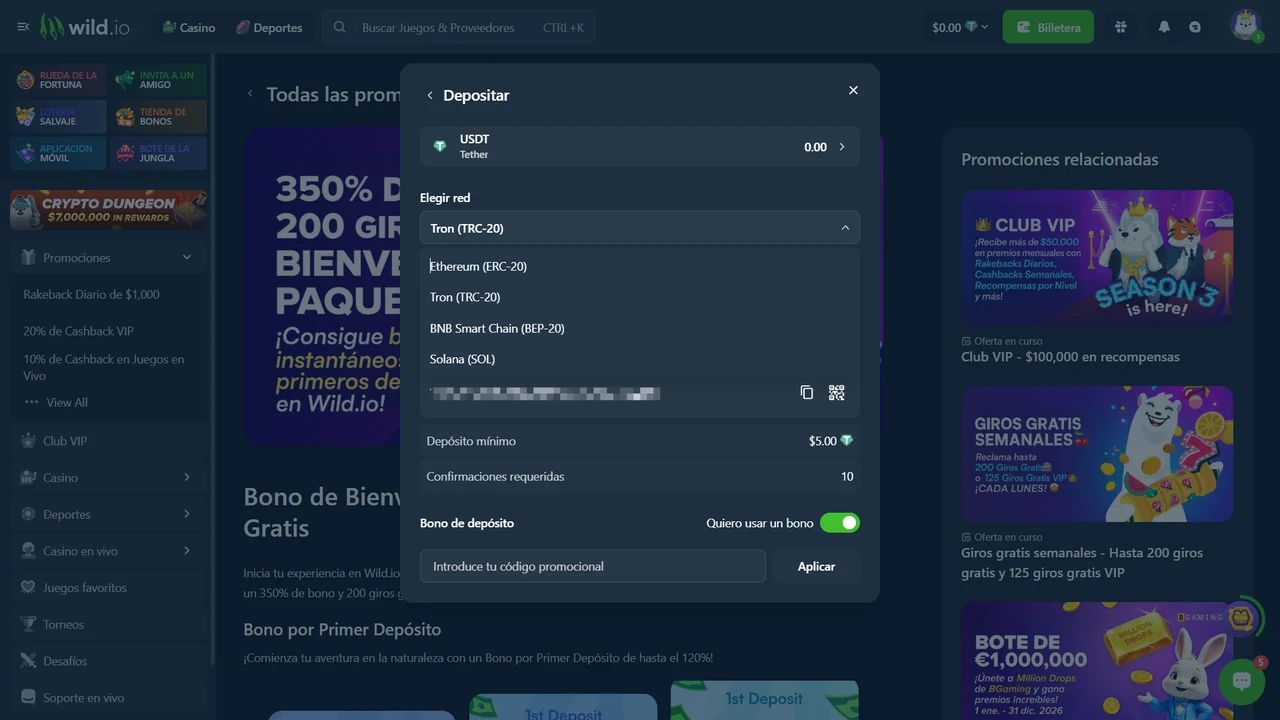Open live chat support bubble
This screenshot has width=1280, height=720.
tap(1242, 681)
